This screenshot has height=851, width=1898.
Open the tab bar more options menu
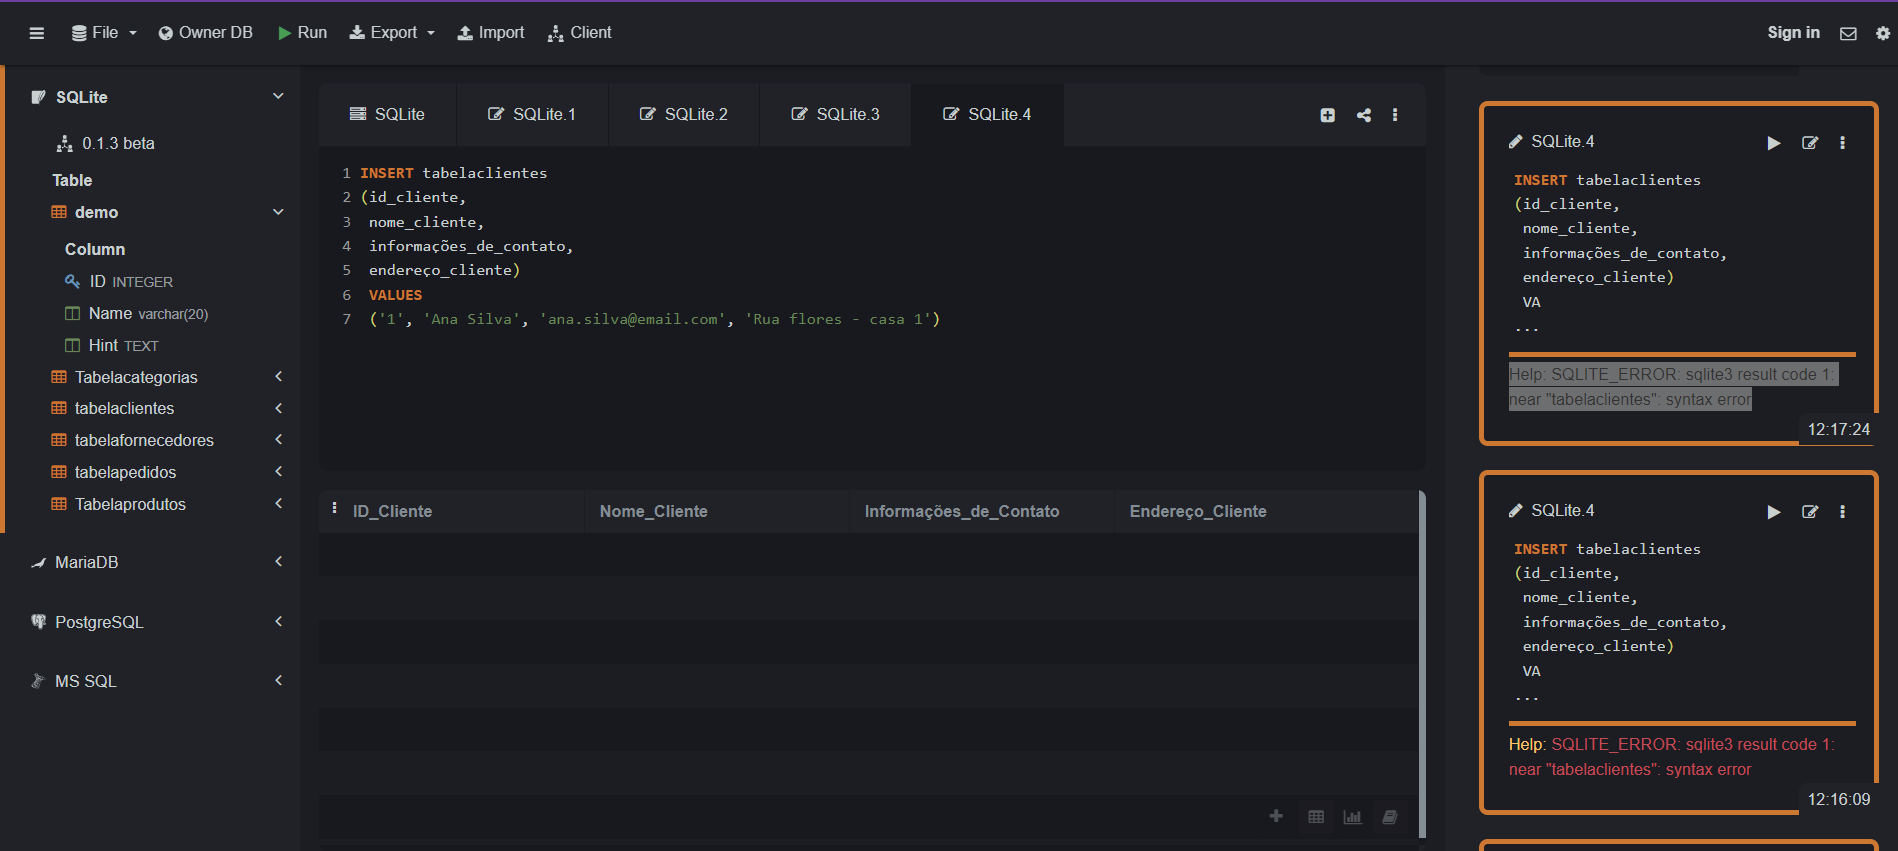point(1395,115)
